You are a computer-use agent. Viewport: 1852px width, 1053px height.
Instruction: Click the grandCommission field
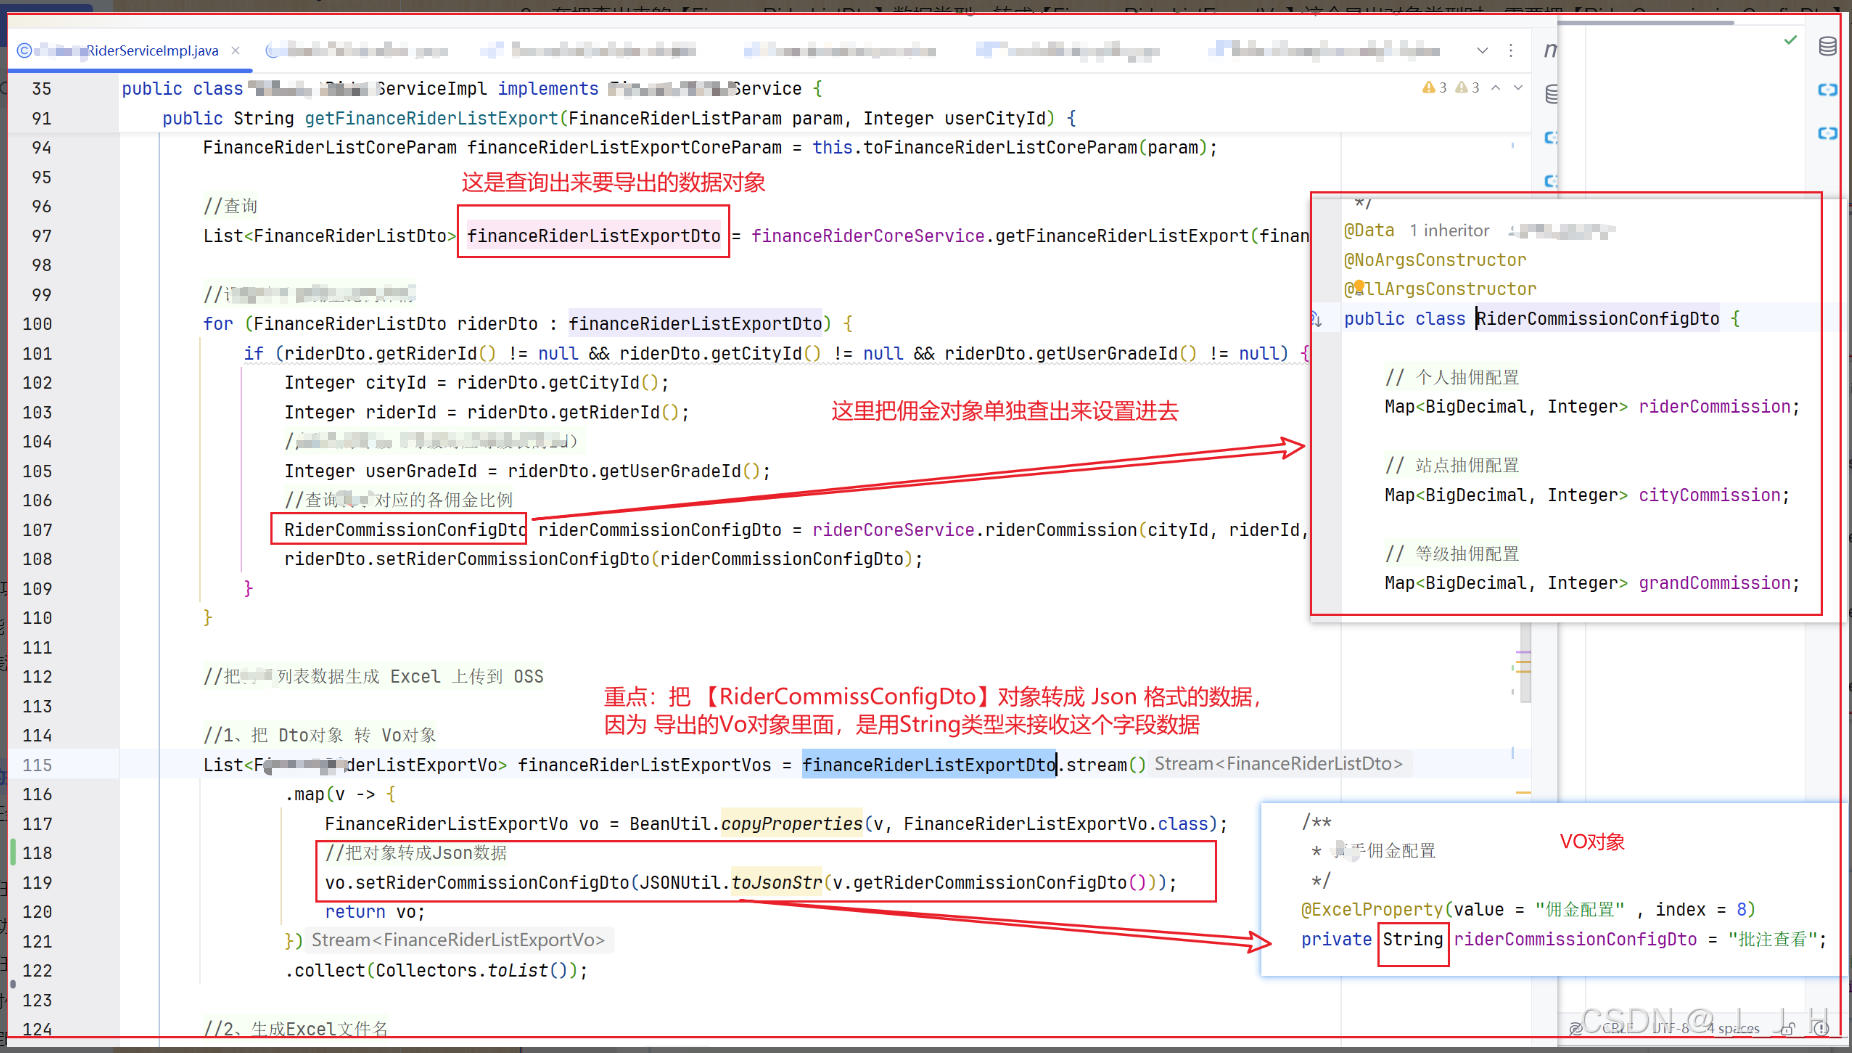click(x=1715, y=583)
